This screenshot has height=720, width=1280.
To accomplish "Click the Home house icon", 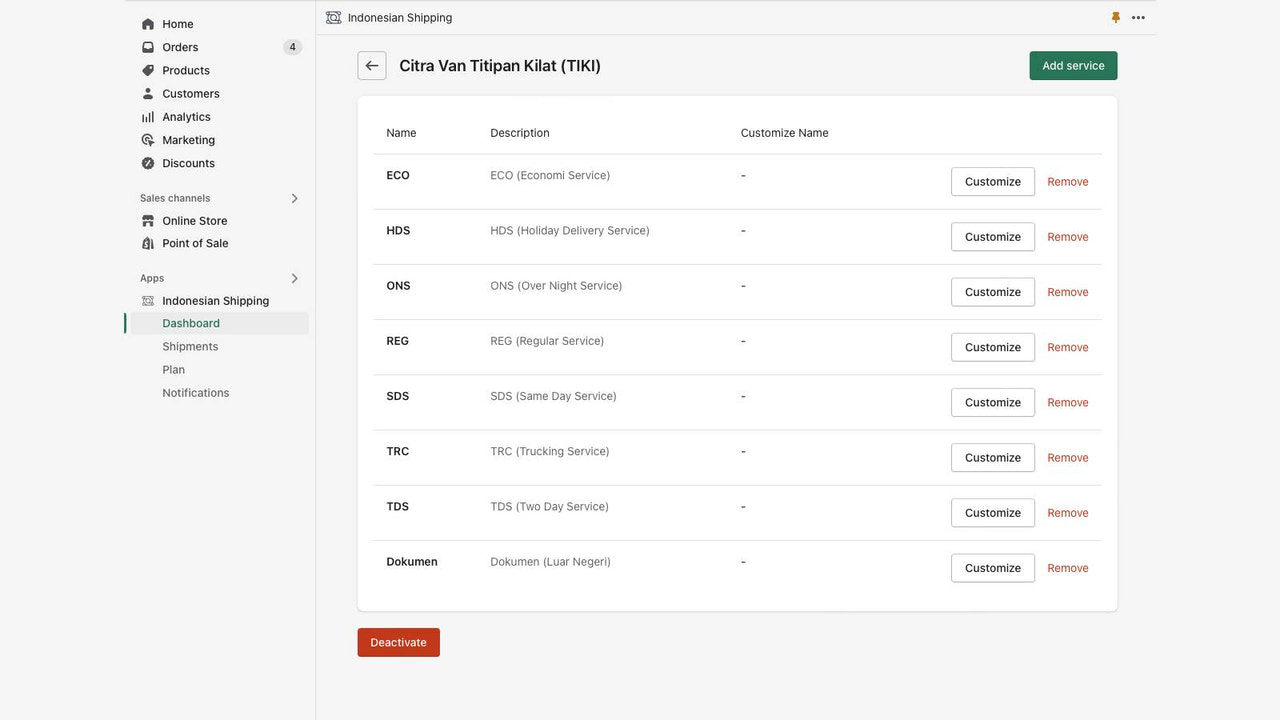I will pyautogui.click(x=148, y=24).
